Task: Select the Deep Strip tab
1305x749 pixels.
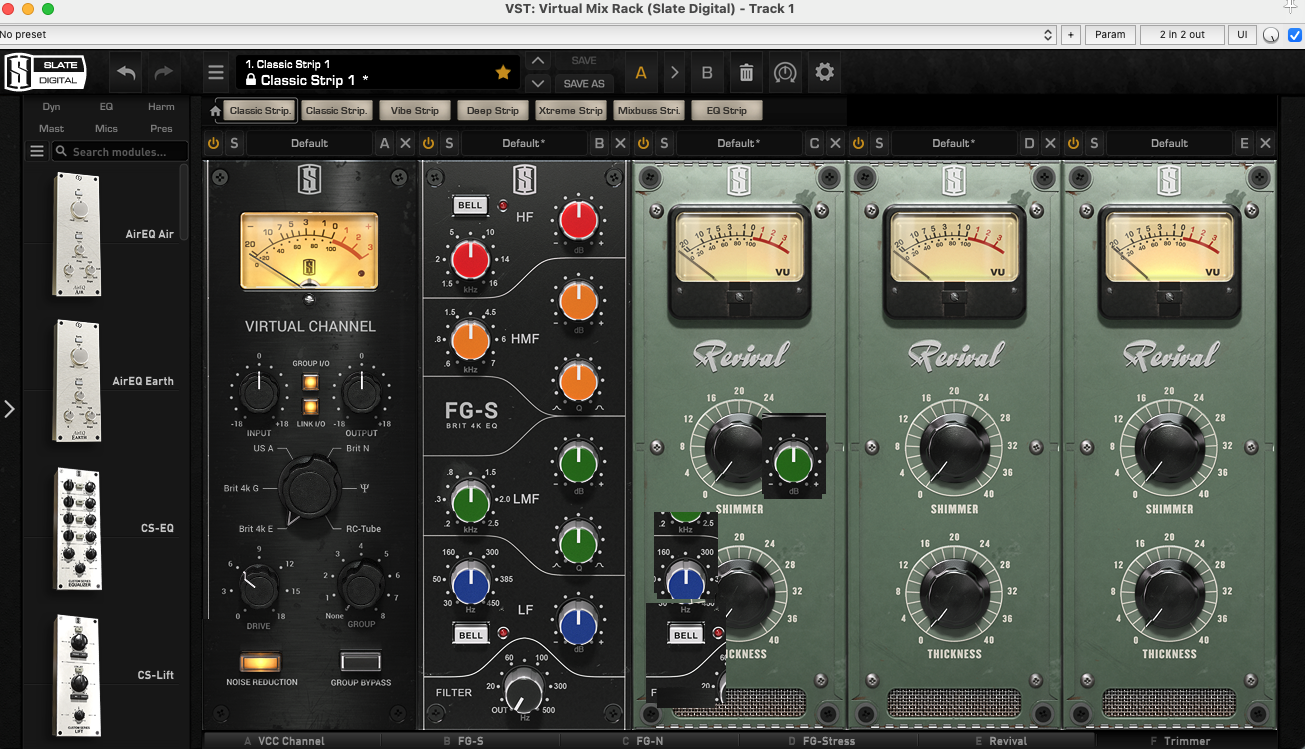Action: (x=492, y=111)
